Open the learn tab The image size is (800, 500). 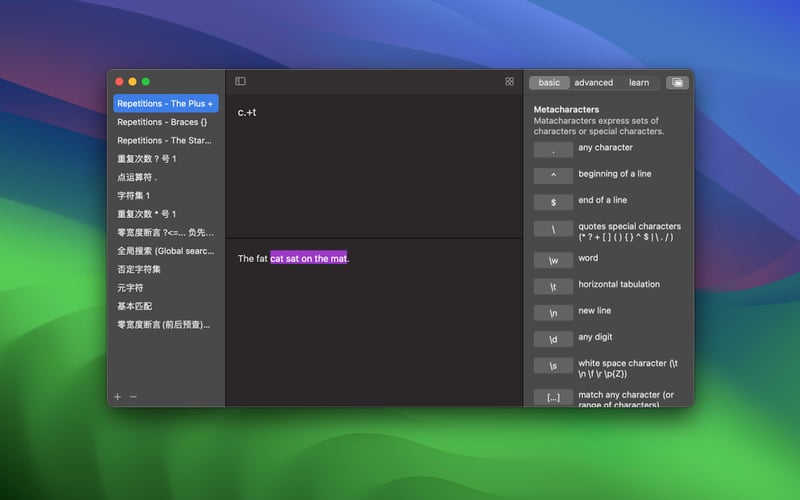(x=639, y=83)
